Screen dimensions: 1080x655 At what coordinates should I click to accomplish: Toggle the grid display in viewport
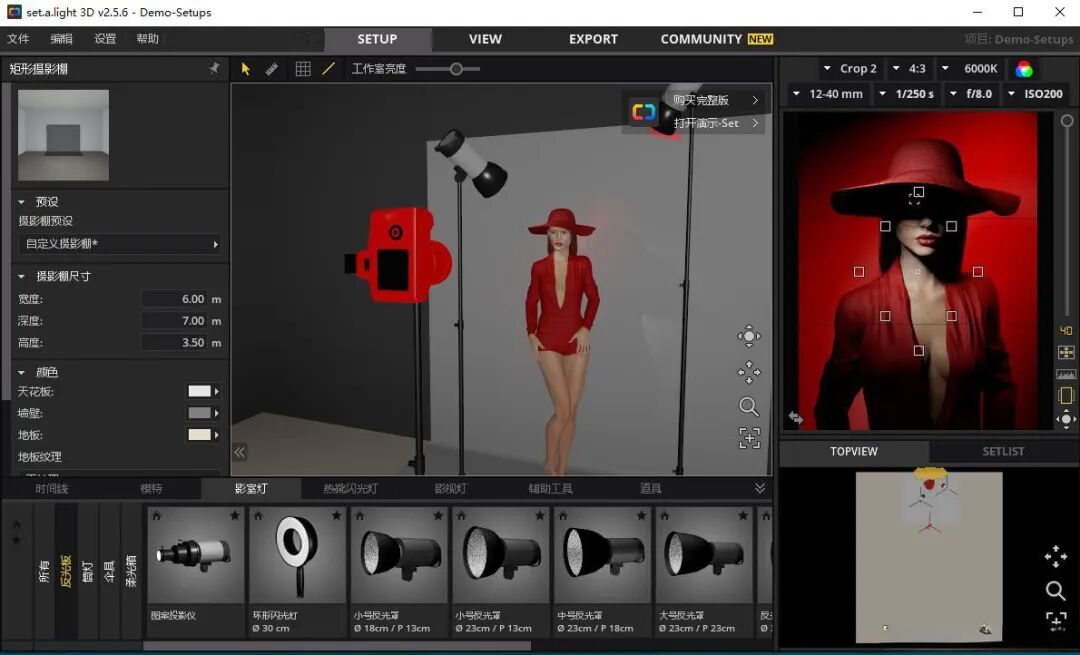pos(303,69)
